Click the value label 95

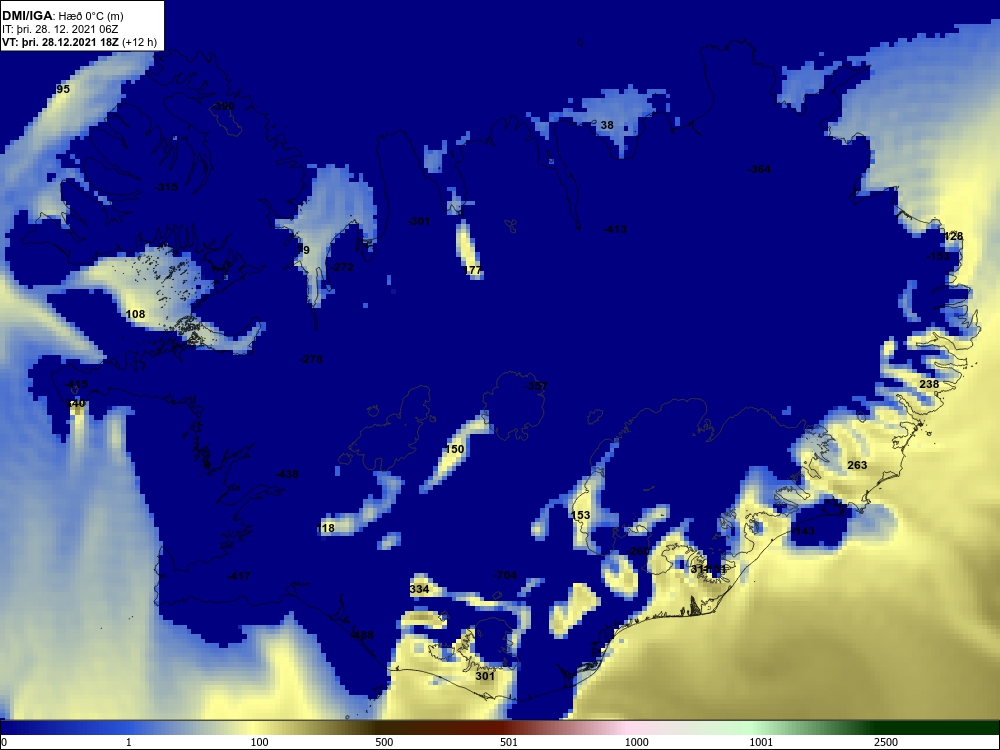tap(62, 89)
